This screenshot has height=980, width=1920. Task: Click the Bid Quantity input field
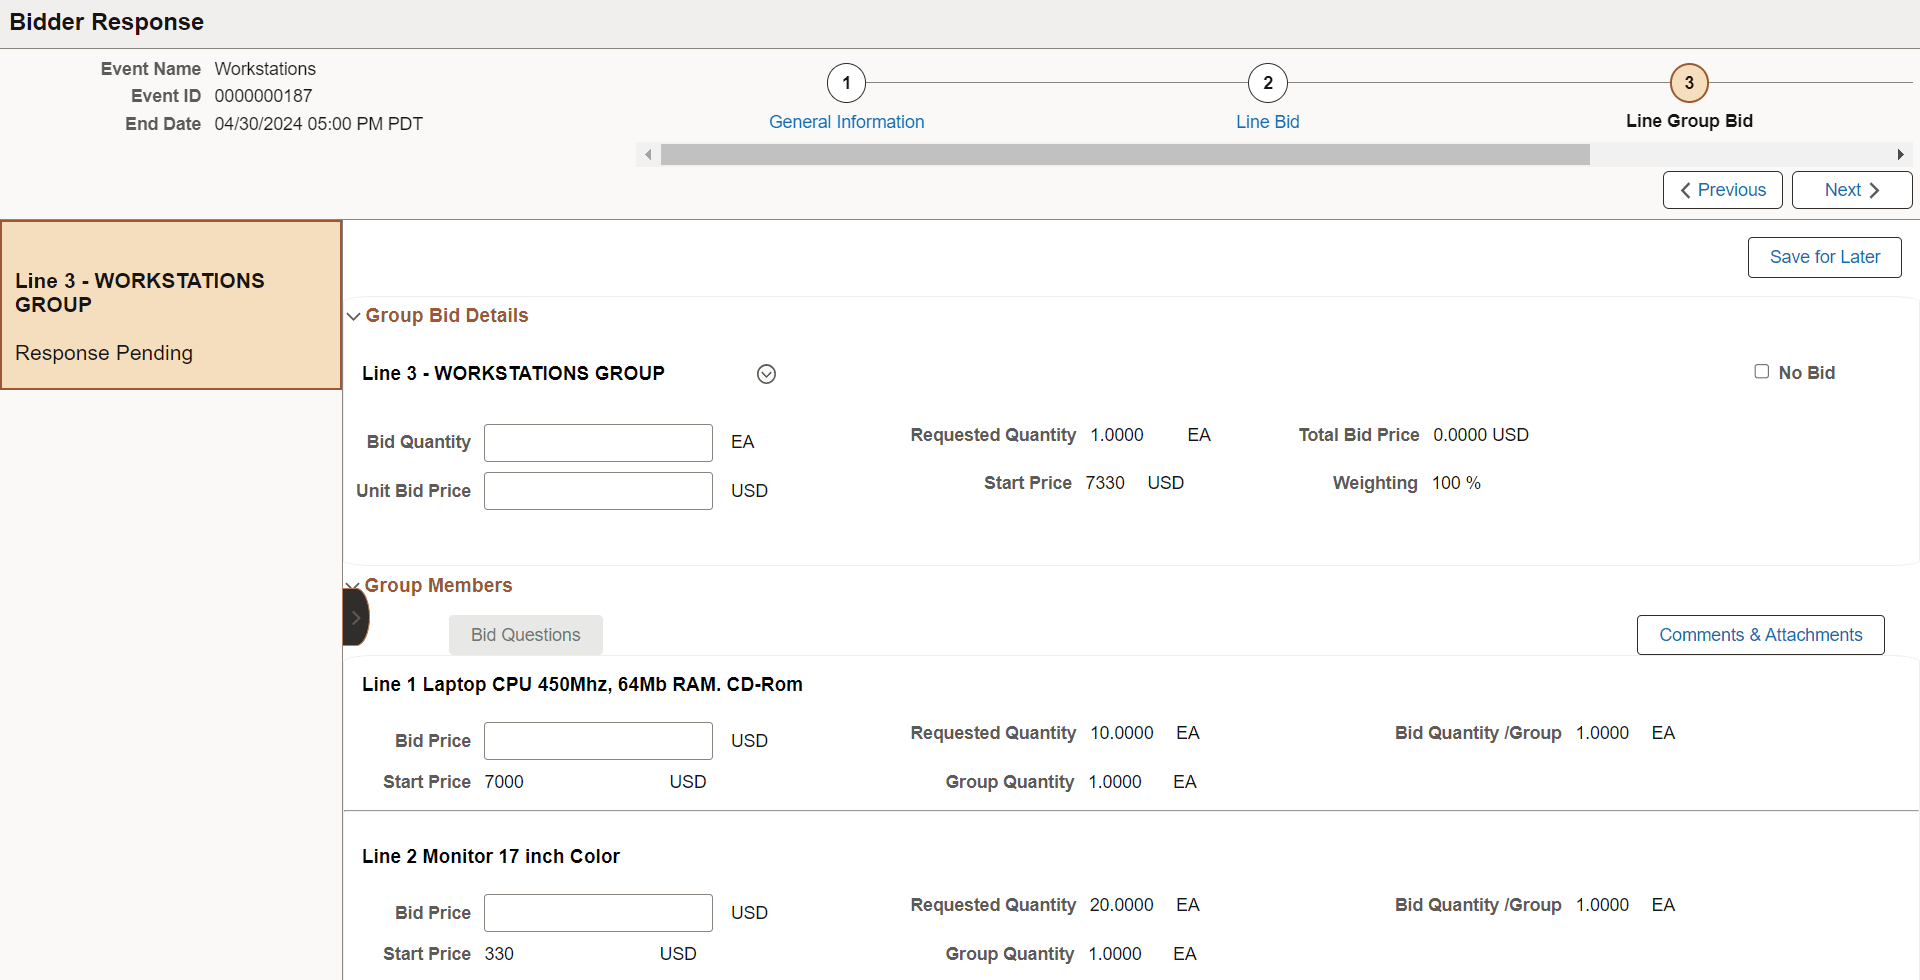click(x=597, y=442)
